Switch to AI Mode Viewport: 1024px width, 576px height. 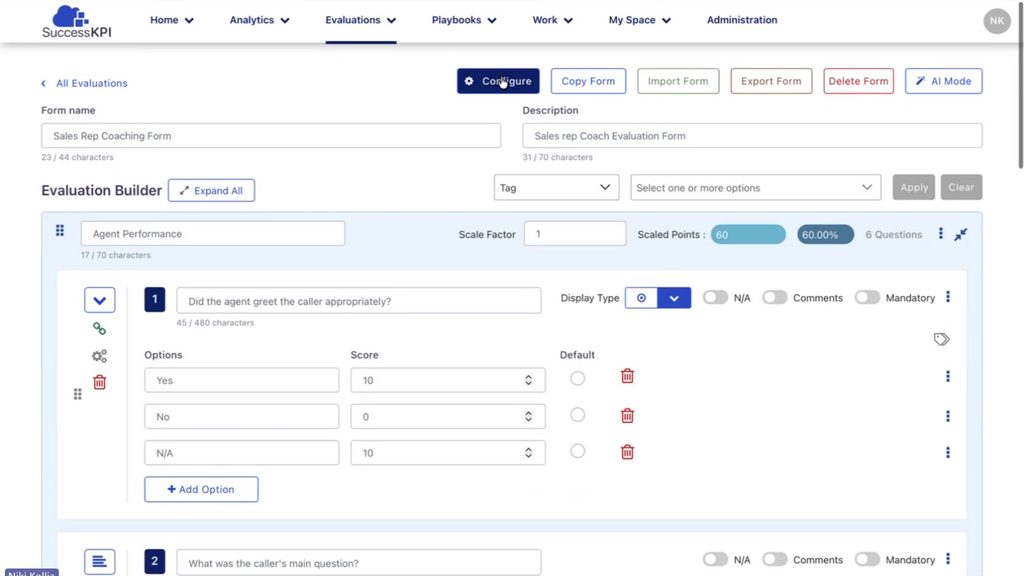[x=943, y=81]
